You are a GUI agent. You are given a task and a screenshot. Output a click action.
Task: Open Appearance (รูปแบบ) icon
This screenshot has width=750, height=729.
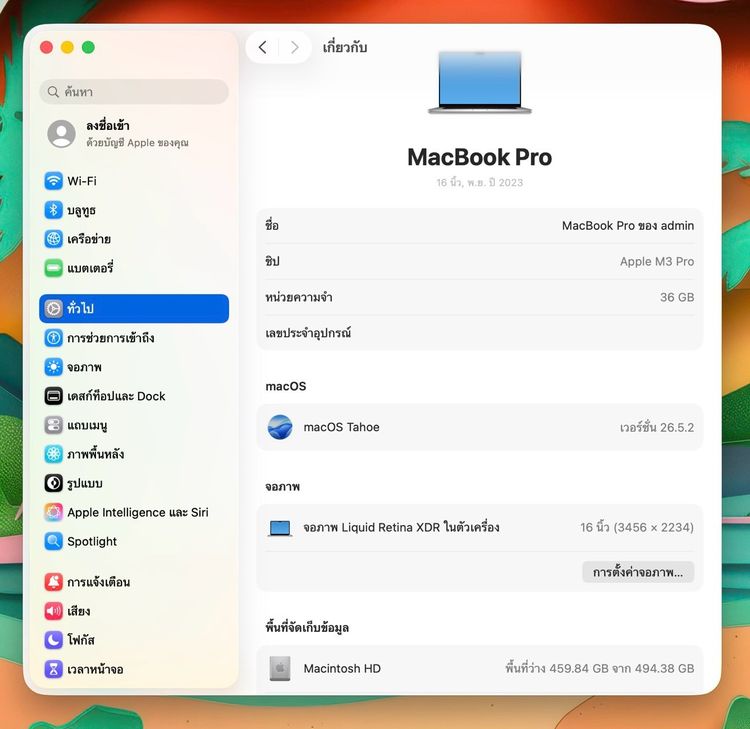(54, 483)
